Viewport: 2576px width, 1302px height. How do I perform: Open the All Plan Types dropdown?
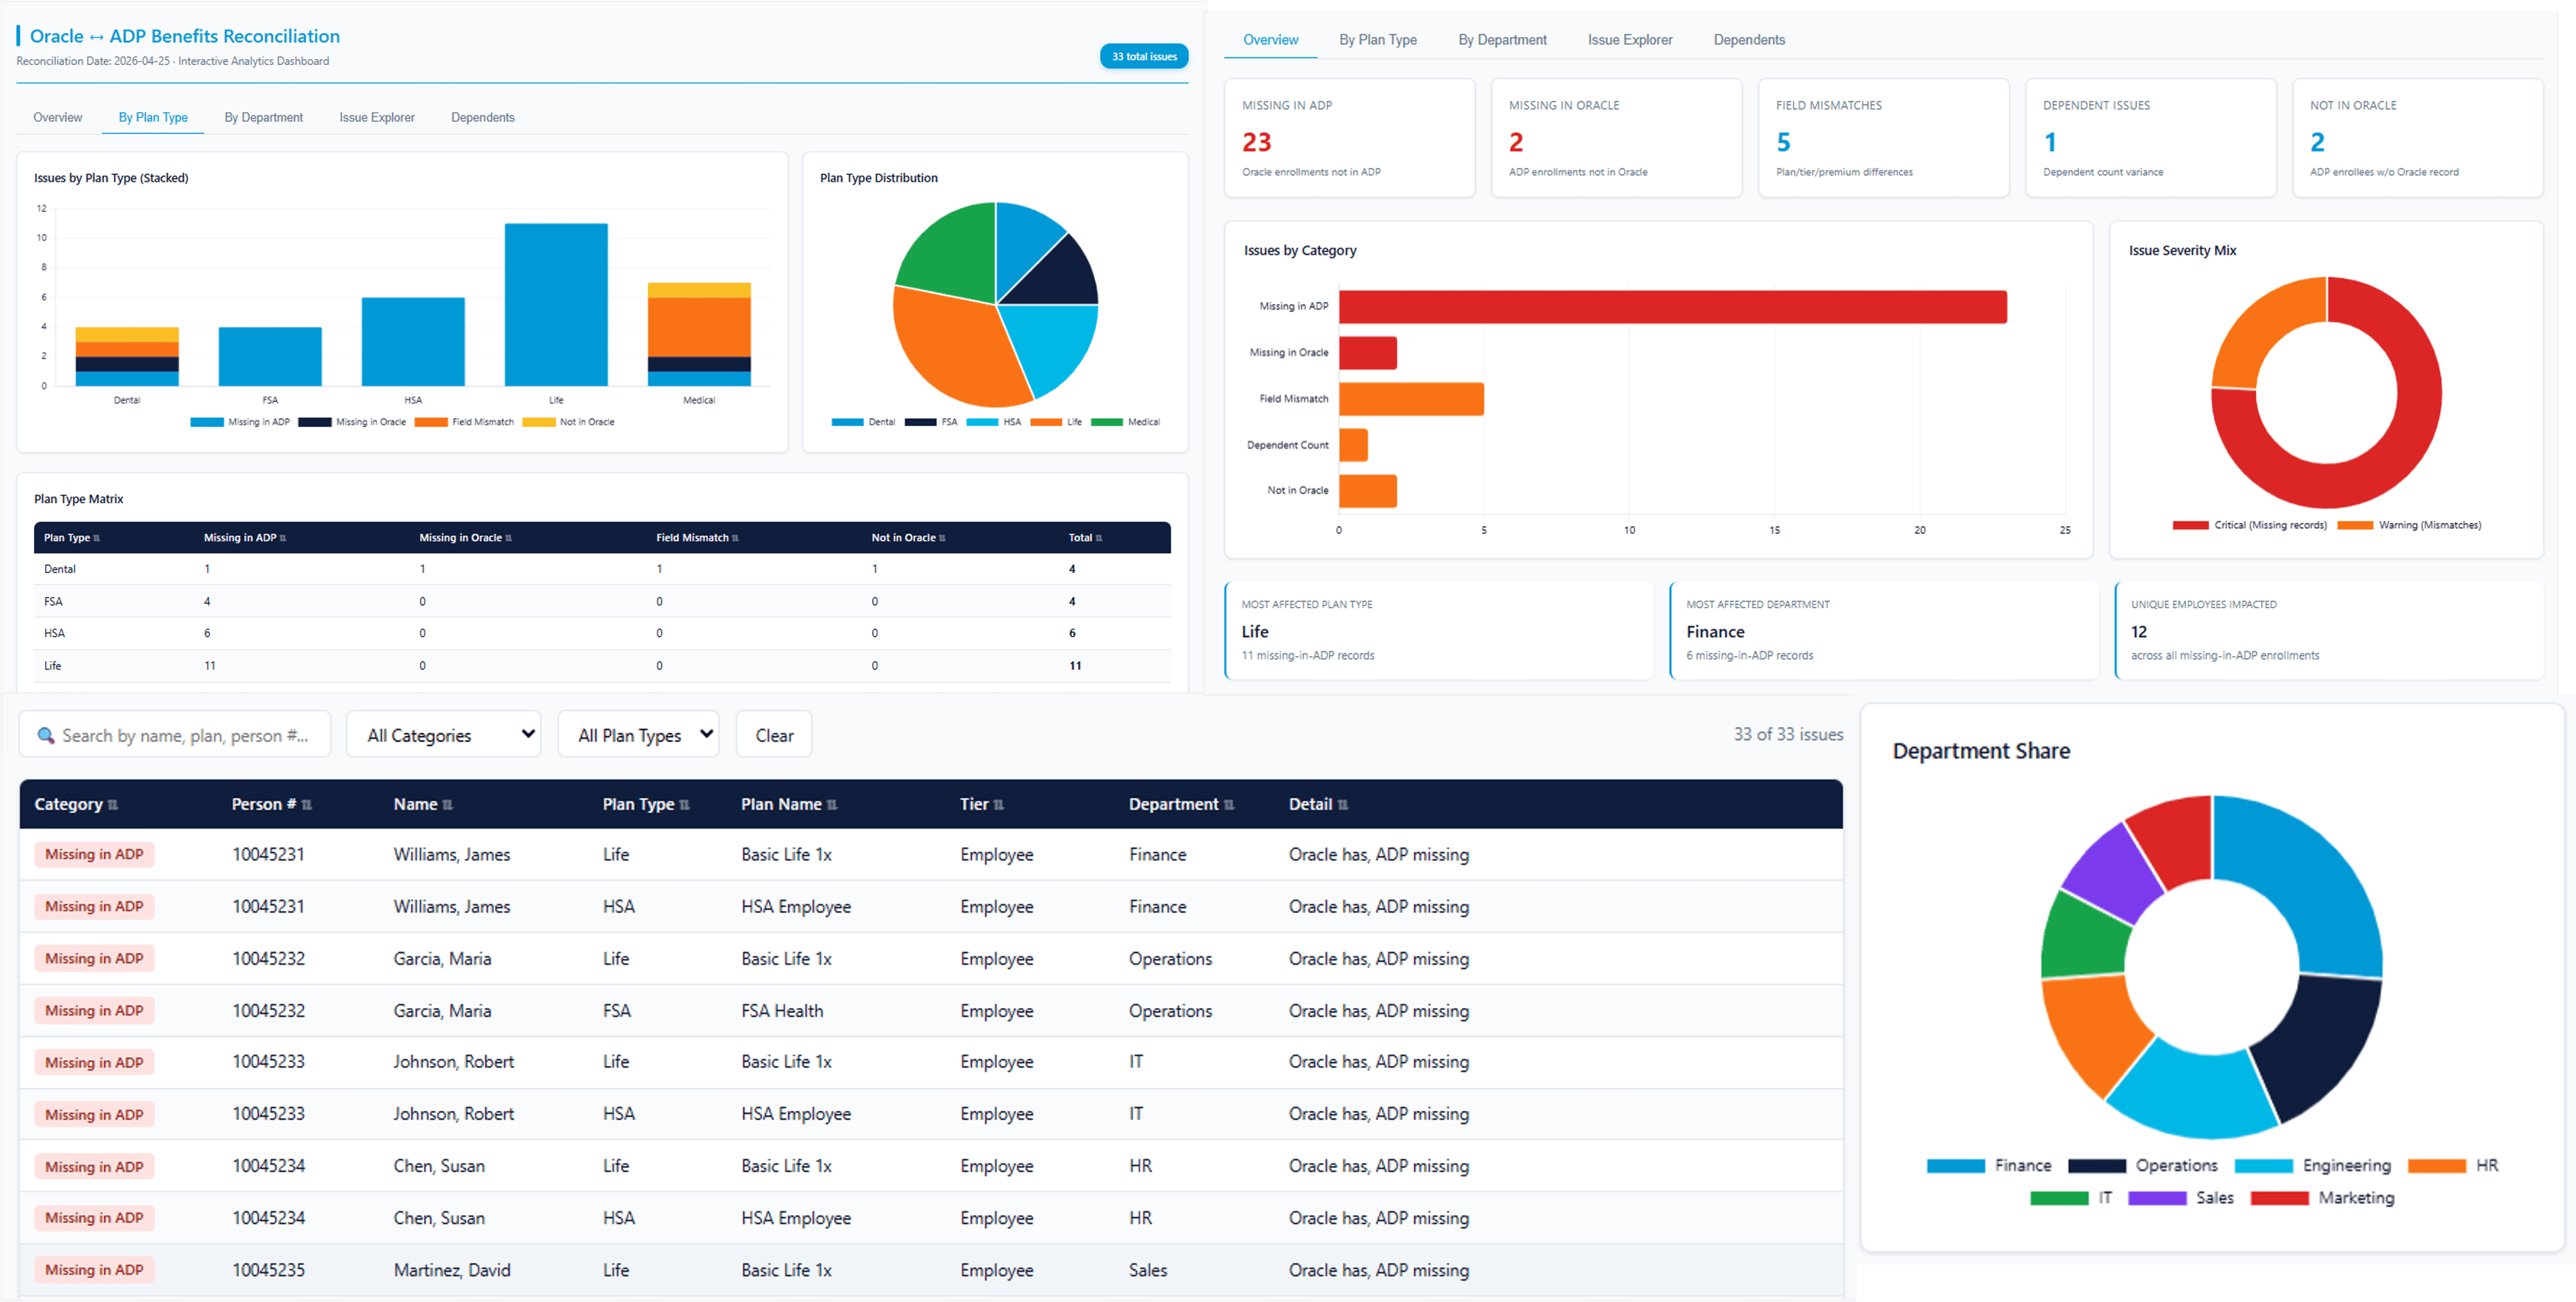(638, 735)
